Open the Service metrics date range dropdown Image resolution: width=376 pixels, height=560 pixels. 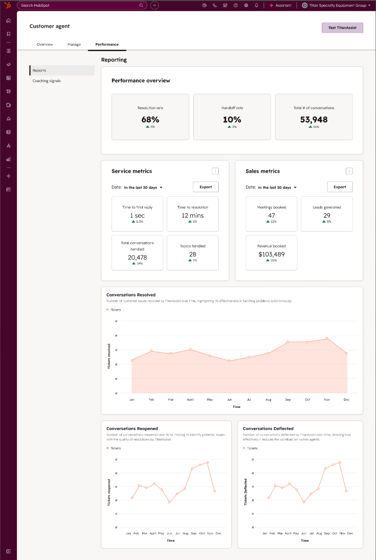[143, 187]
